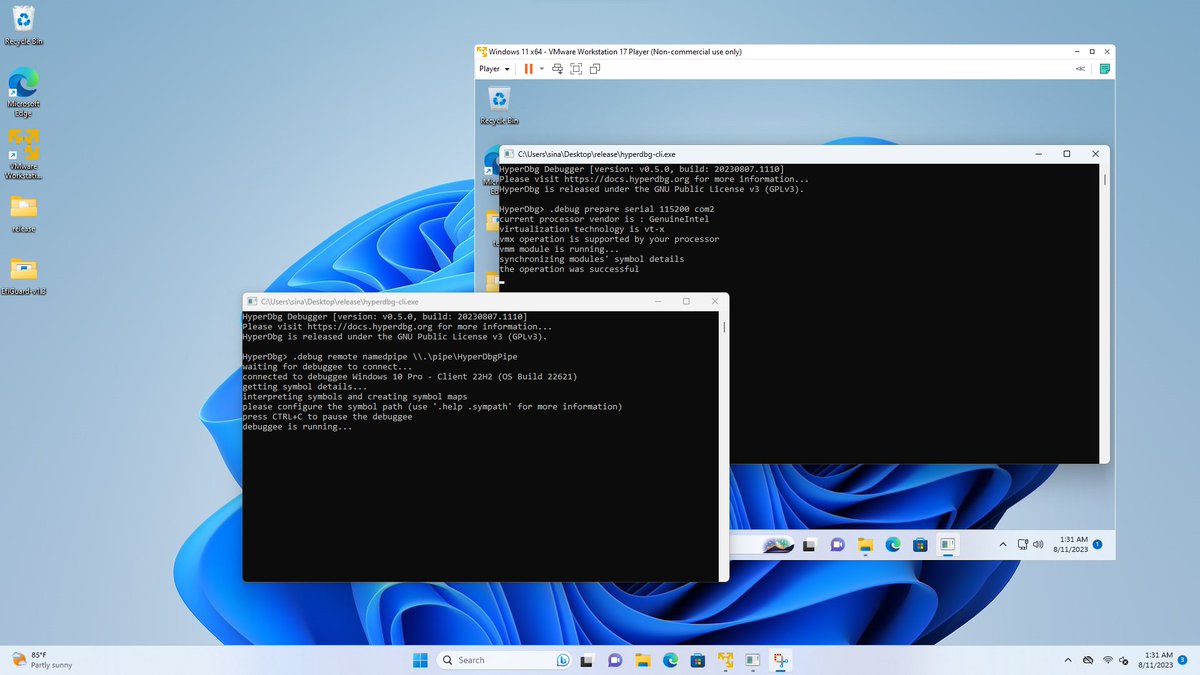Open Chat app on host taskbar
The image size is (1200, 675).
616,660
